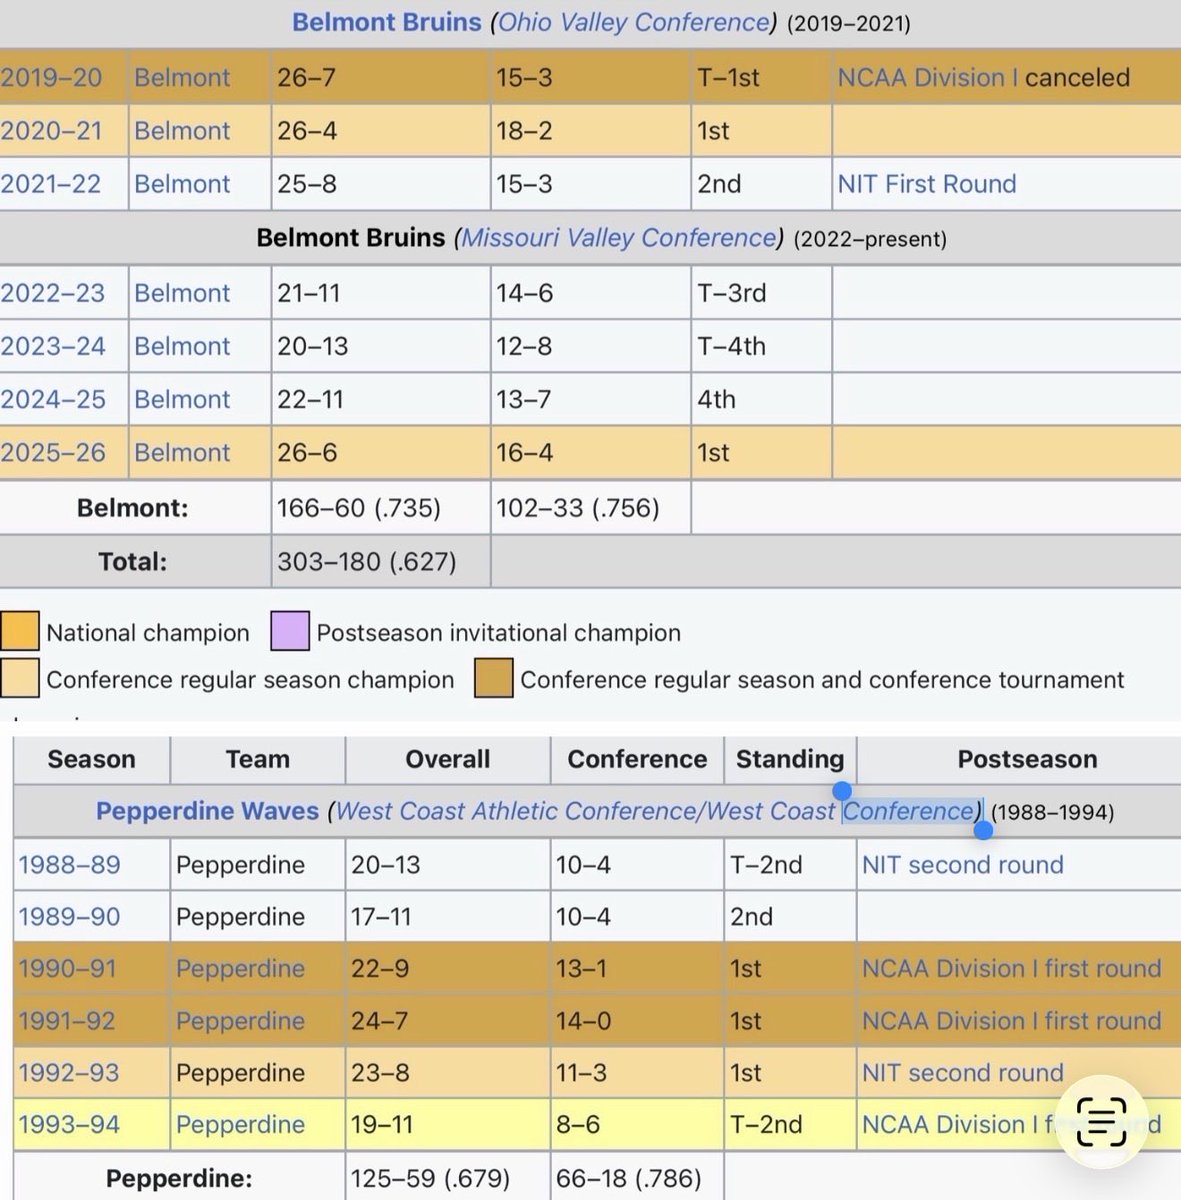Click Pepperdine team link in 1990–91 row
This screenshot has height=1200, width=1181.
[240, 969]
